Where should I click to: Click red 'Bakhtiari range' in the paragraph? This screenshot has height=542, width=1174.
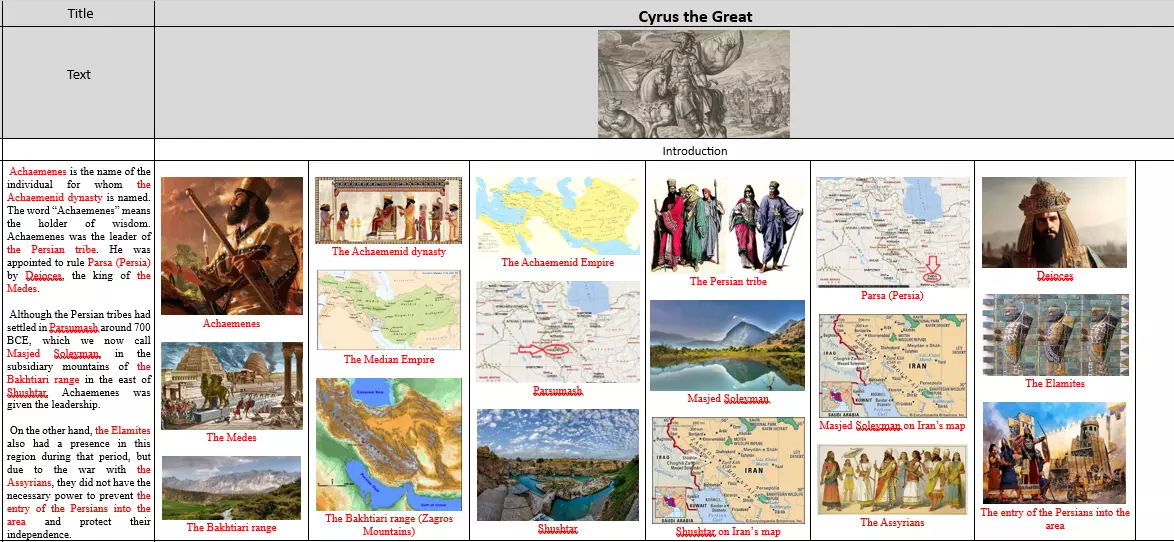[x=43, y=380]
